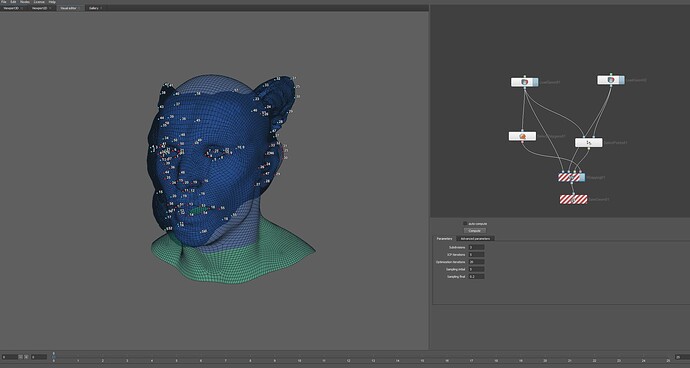Click the Subdivisions value field
Screen dimensions: 690x368
tap(477, 247)
